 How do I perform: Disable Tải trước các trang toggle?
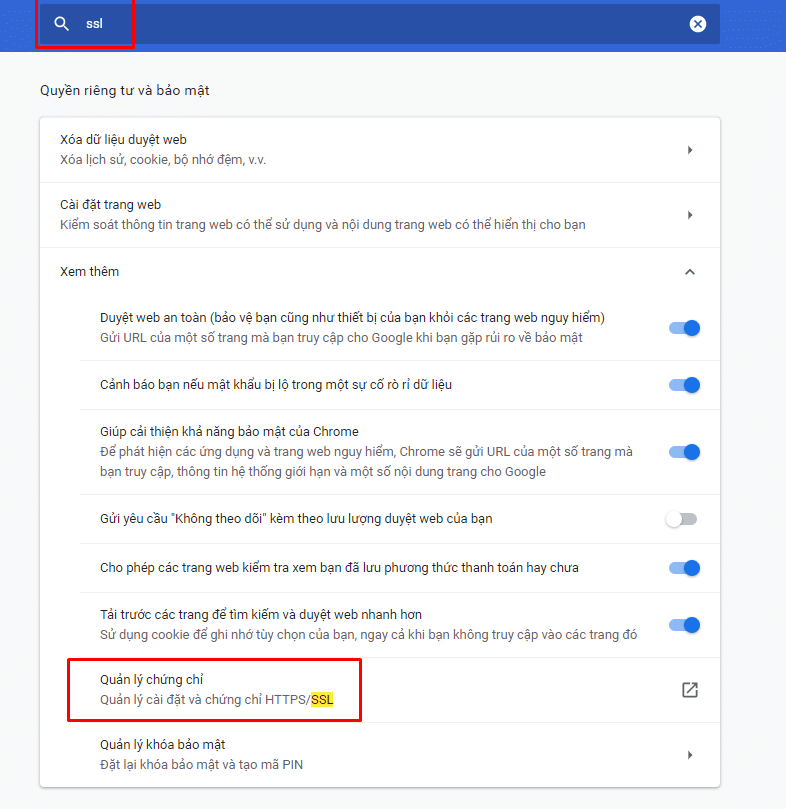click(684, 625)
